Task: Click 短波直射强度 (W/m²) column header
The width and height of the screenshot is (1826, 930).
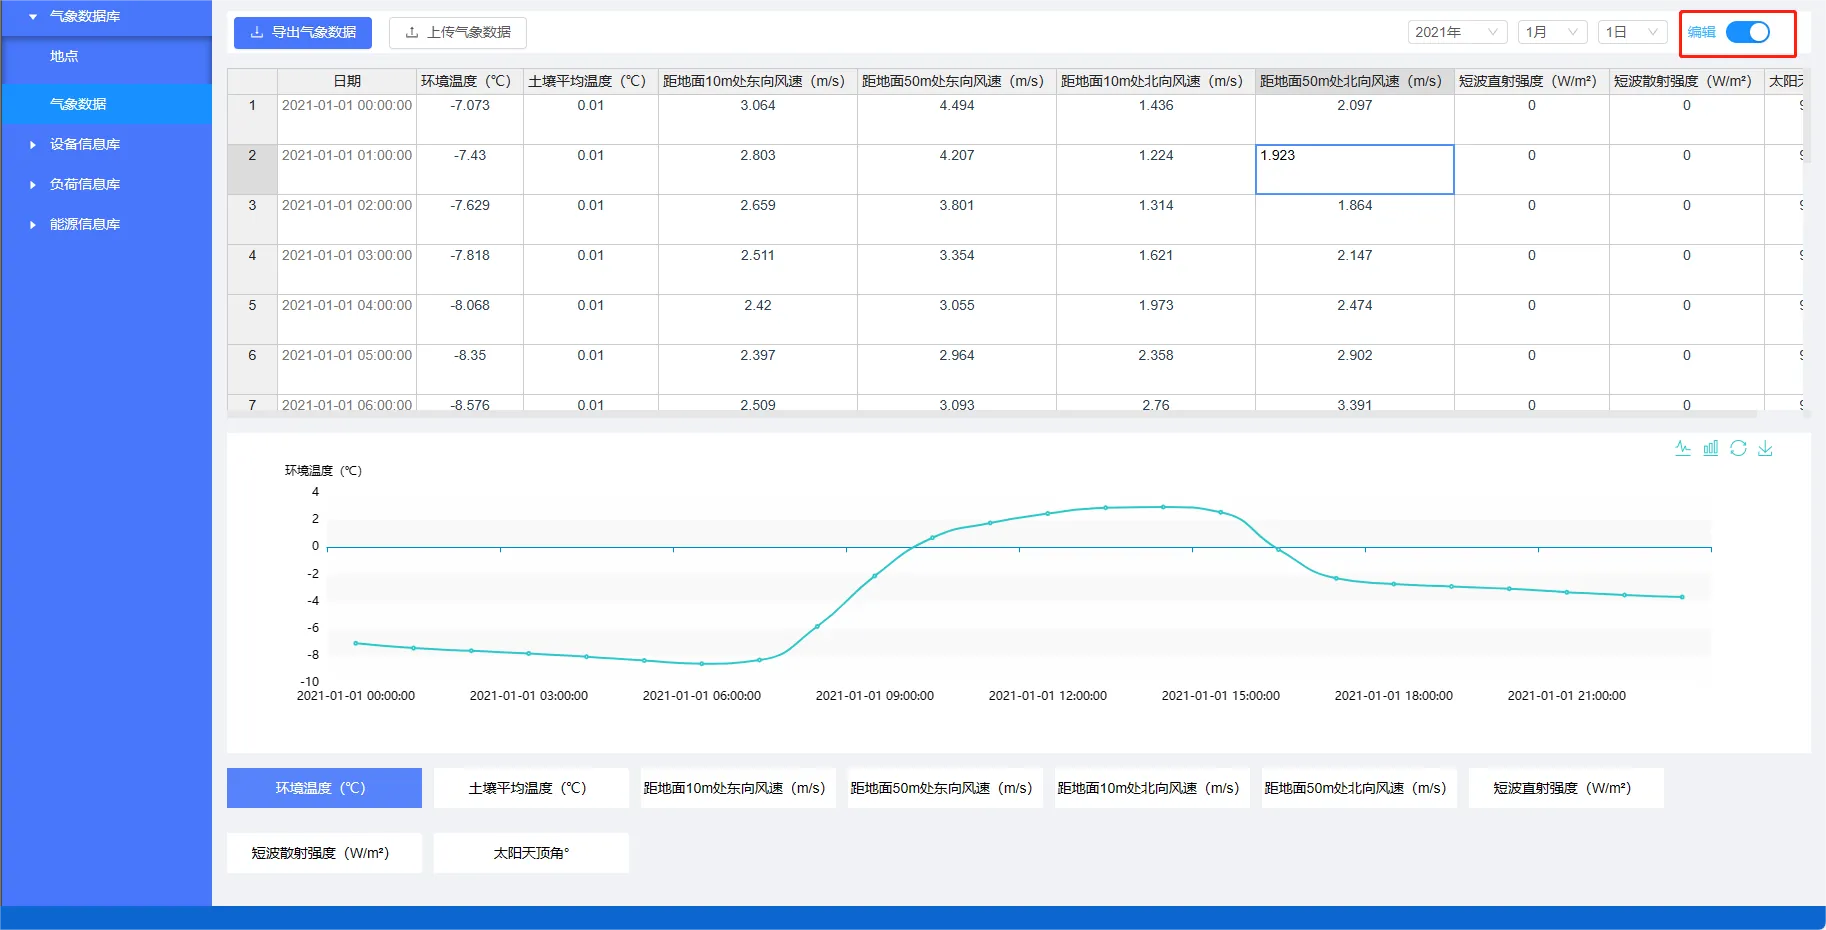Action: [1532, 81]
